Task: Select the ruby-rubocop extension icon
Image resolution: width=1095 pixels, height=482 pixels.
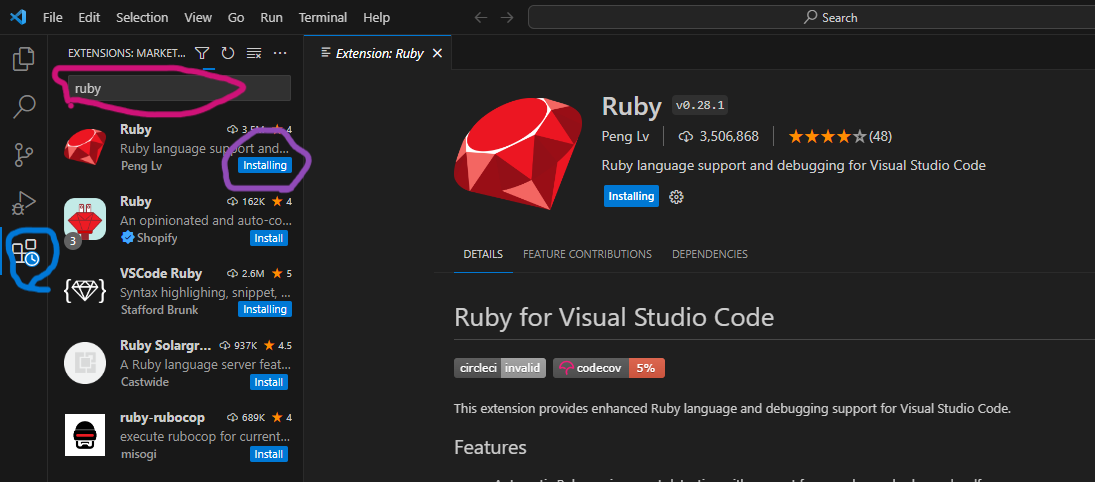Action: click(x=84, y=435)
